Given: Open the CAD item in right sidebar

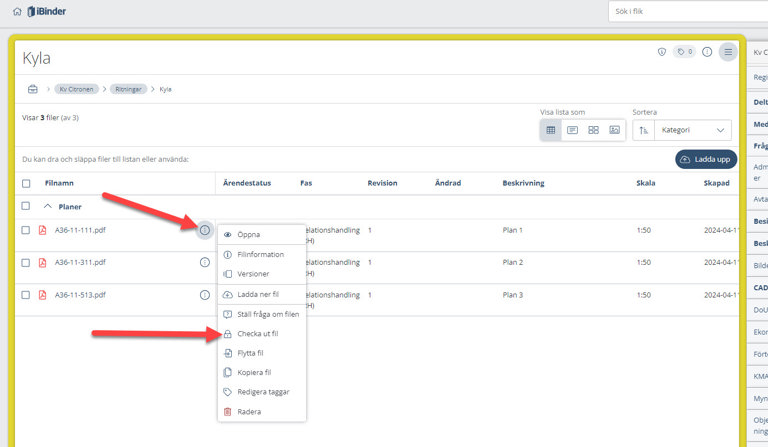Looking at the screenshot, I should pyautogui.click(x=759, y=288).
